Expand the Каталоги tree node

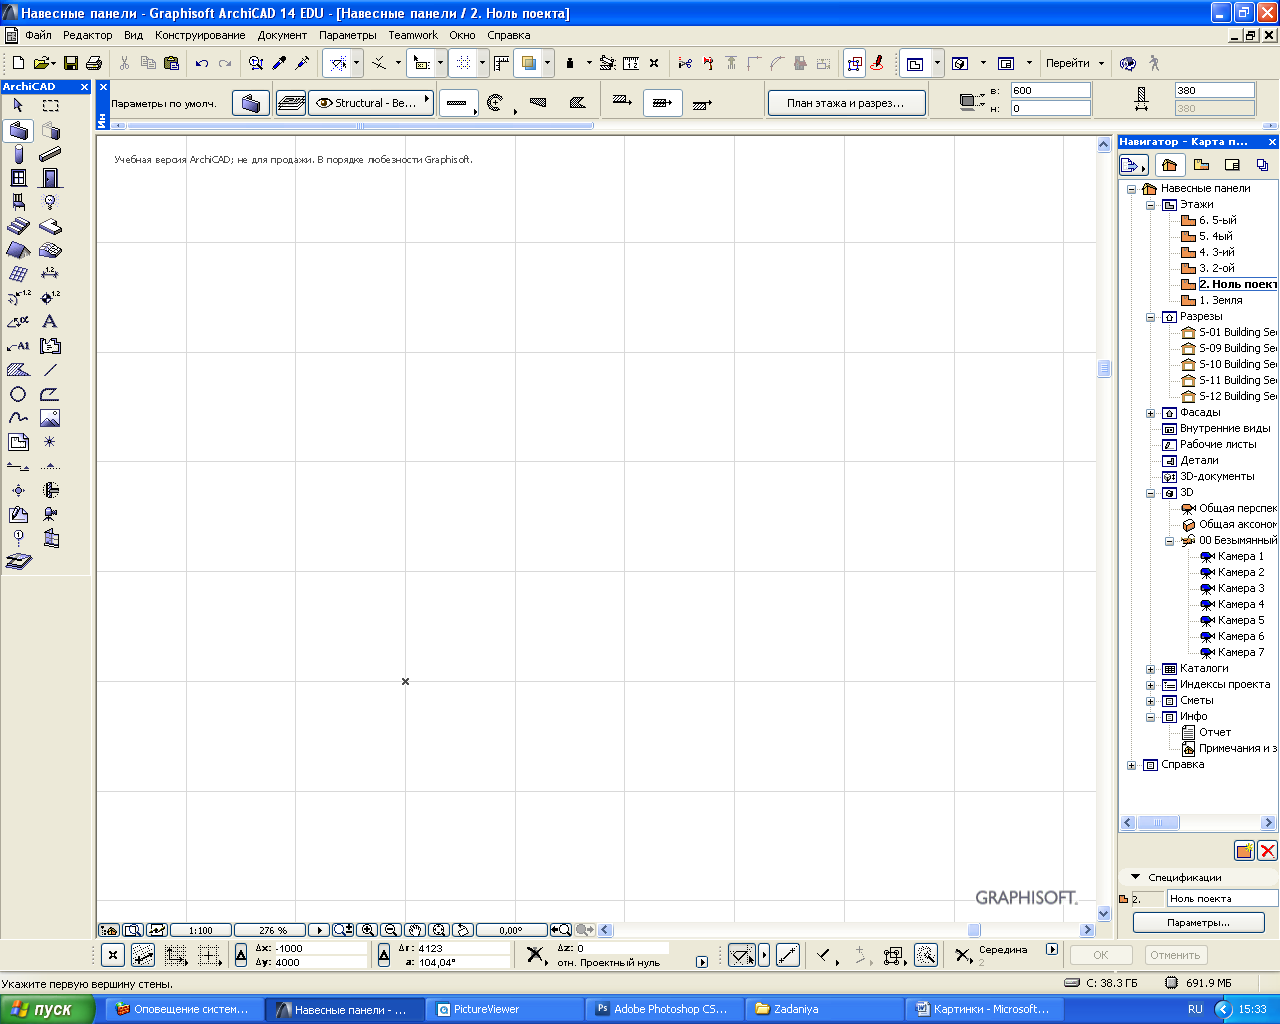click(1150, 669)
